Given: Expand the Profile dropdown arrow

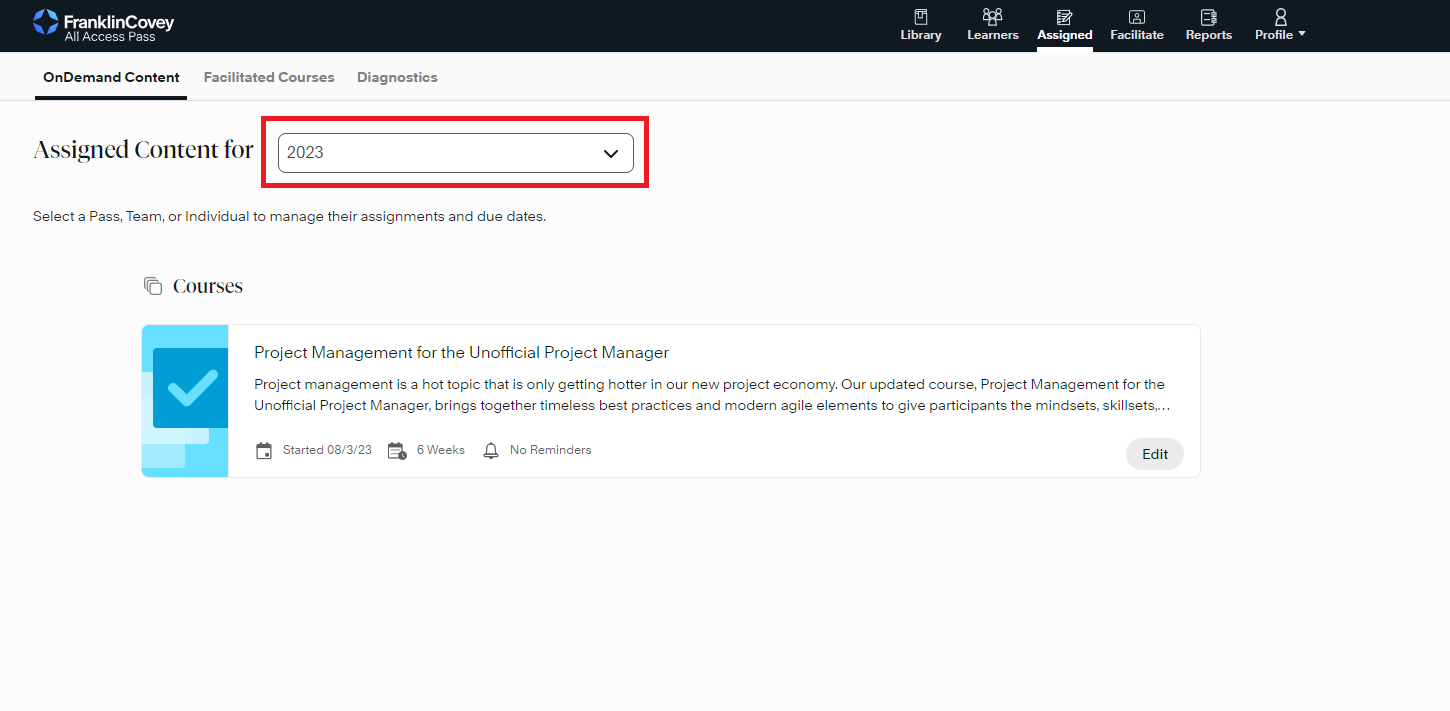Looking at the screenshot, I should pyautogui.click(x=1302, y=35).
